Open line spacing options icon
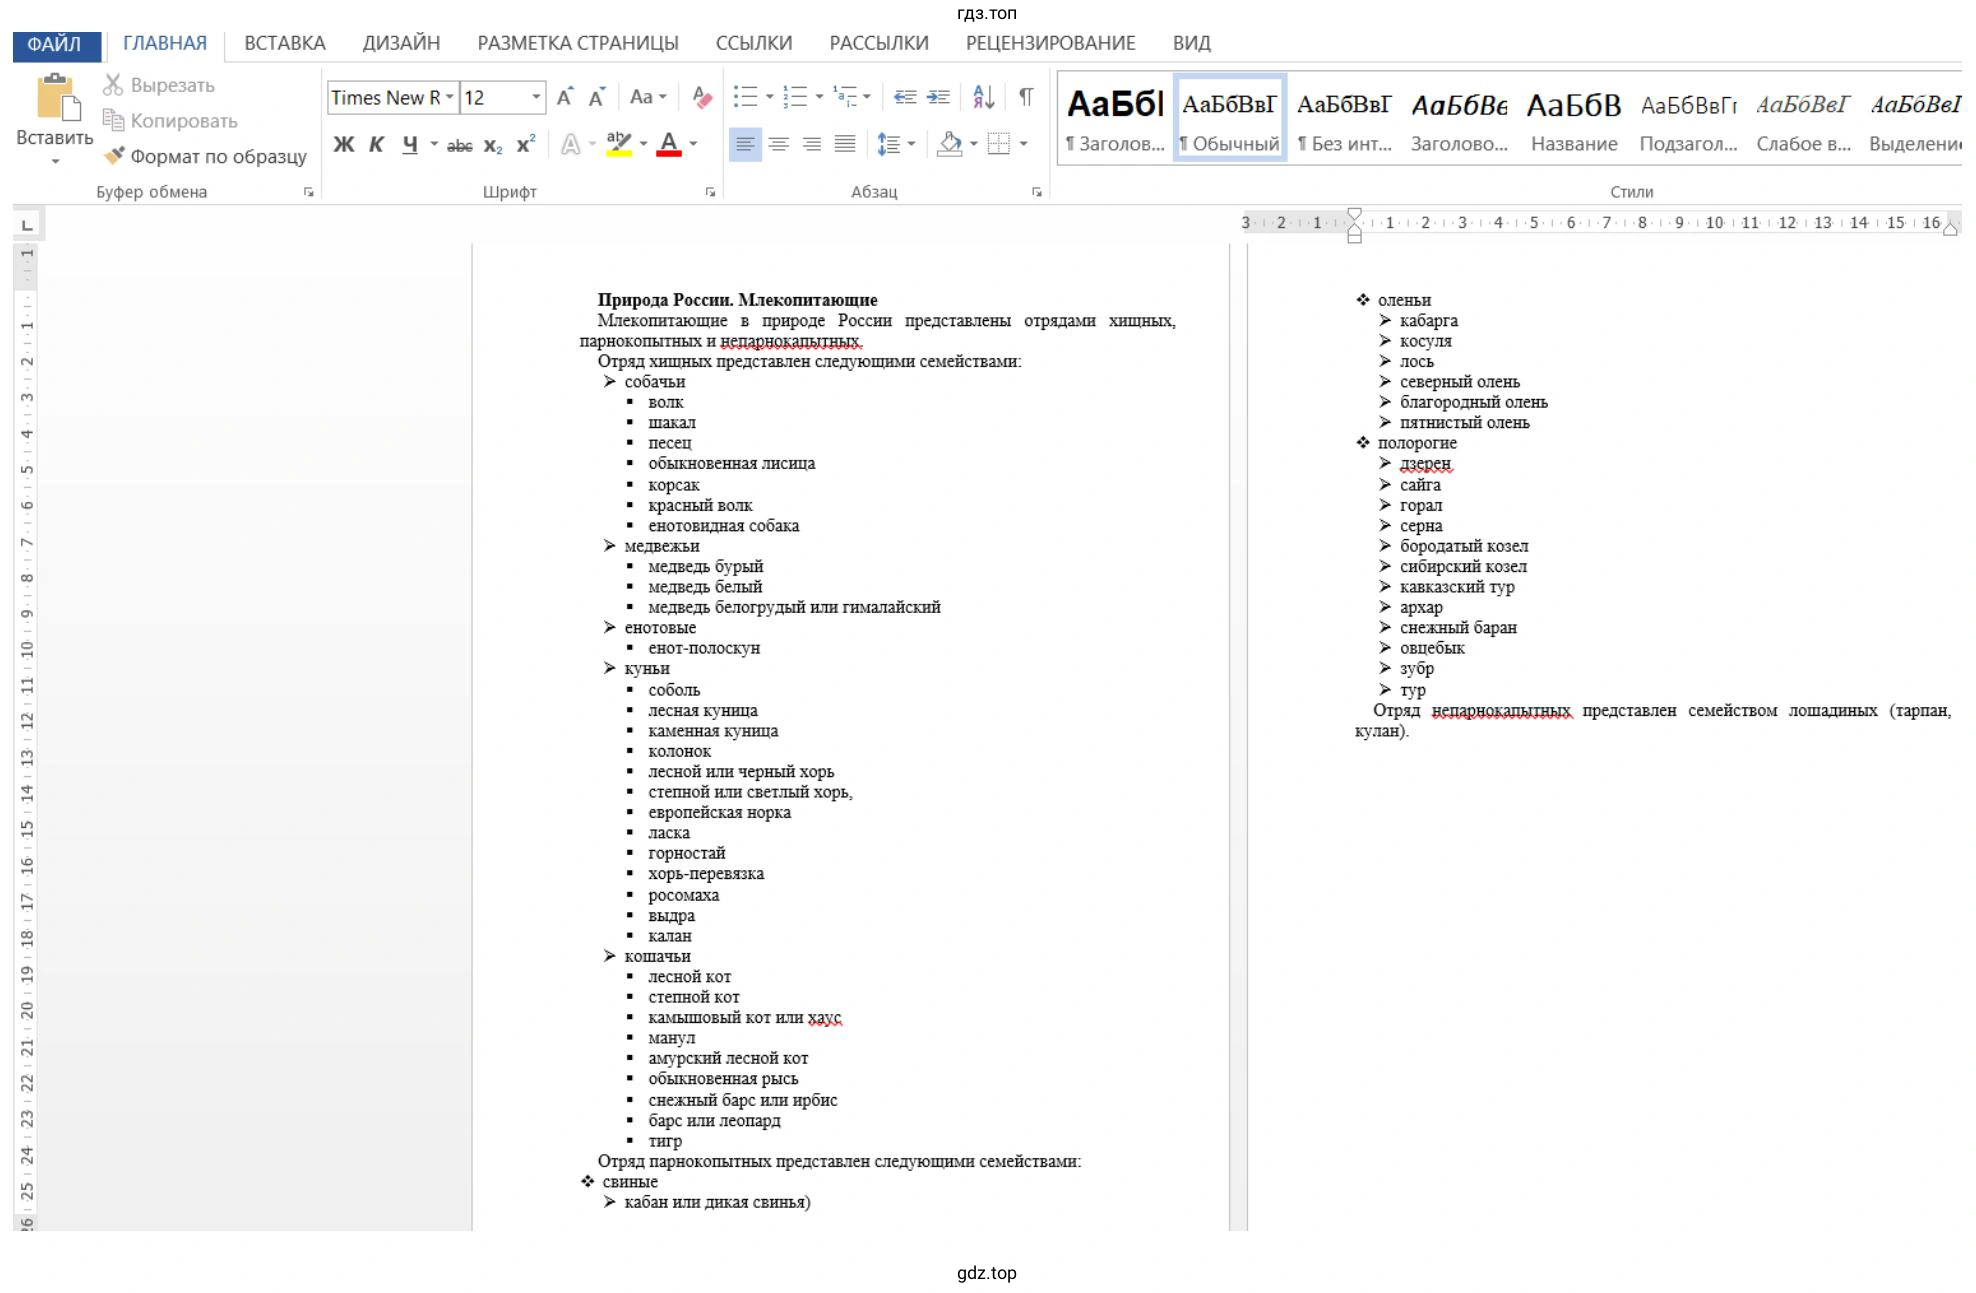1976x1293 pixels. click(x=888, y=144)
